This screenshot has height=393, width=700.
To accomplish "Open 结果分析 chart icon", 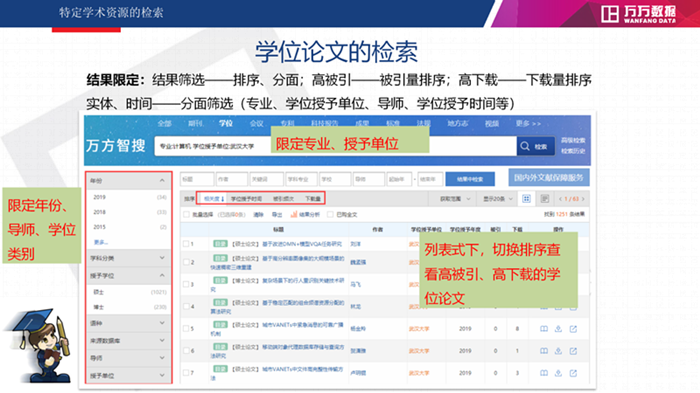I will click(x=294, y=215).
